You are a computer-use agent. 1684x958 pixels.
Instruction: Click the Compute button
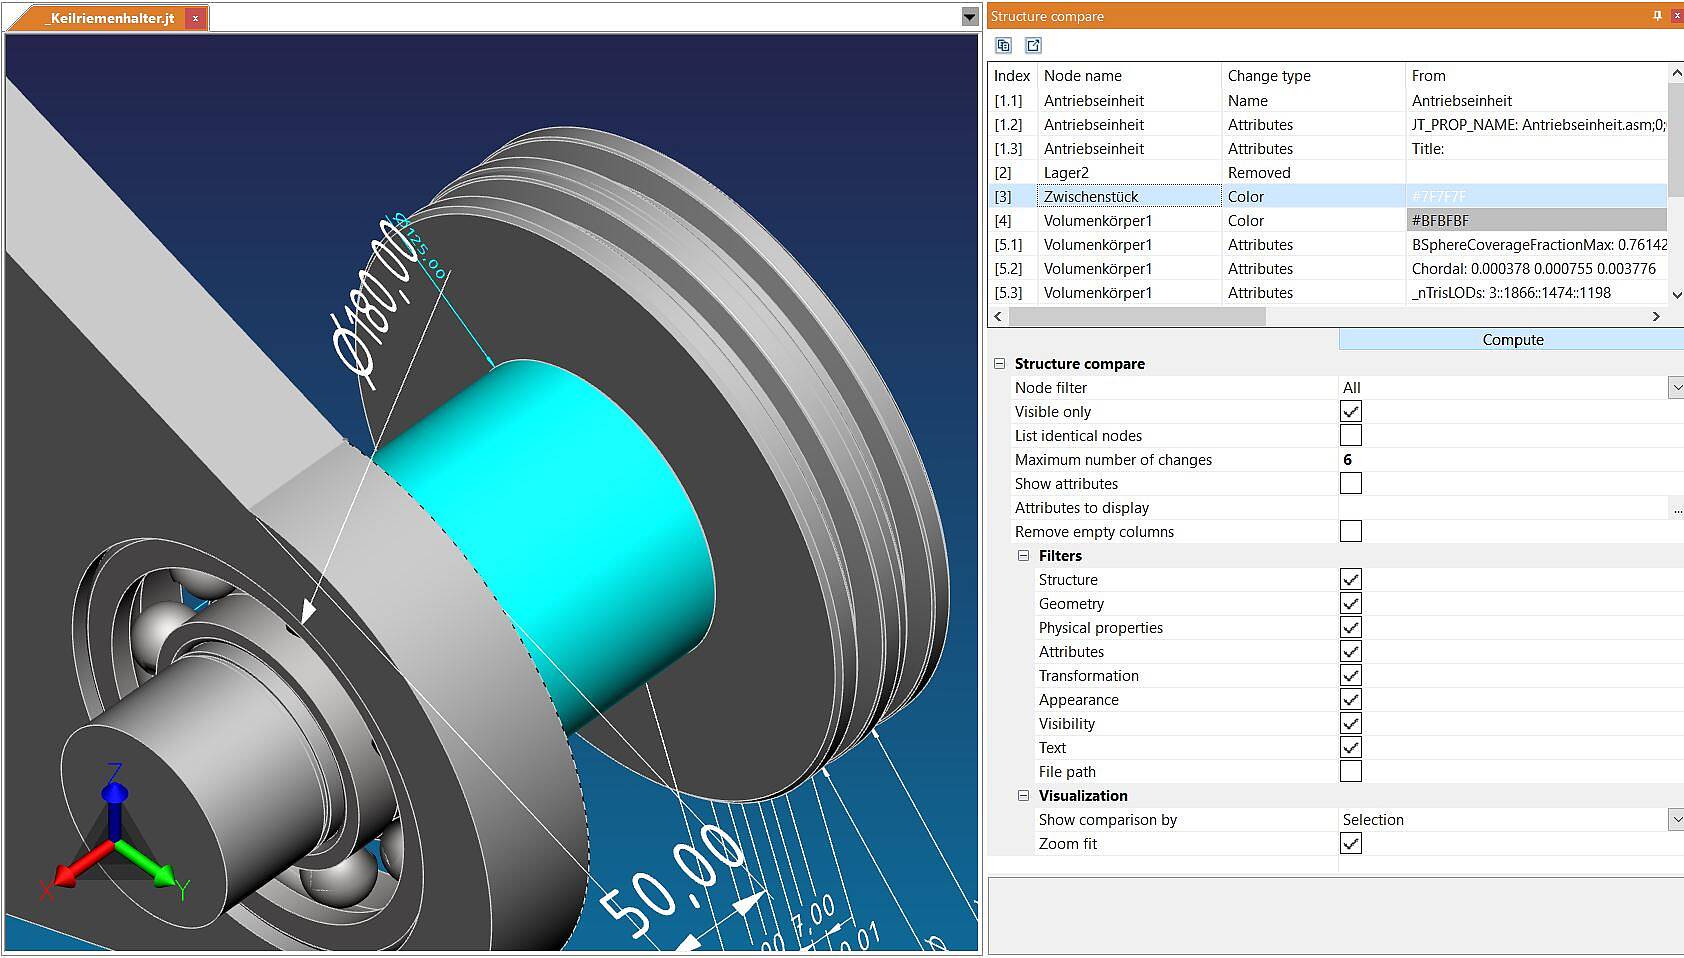1512,340
